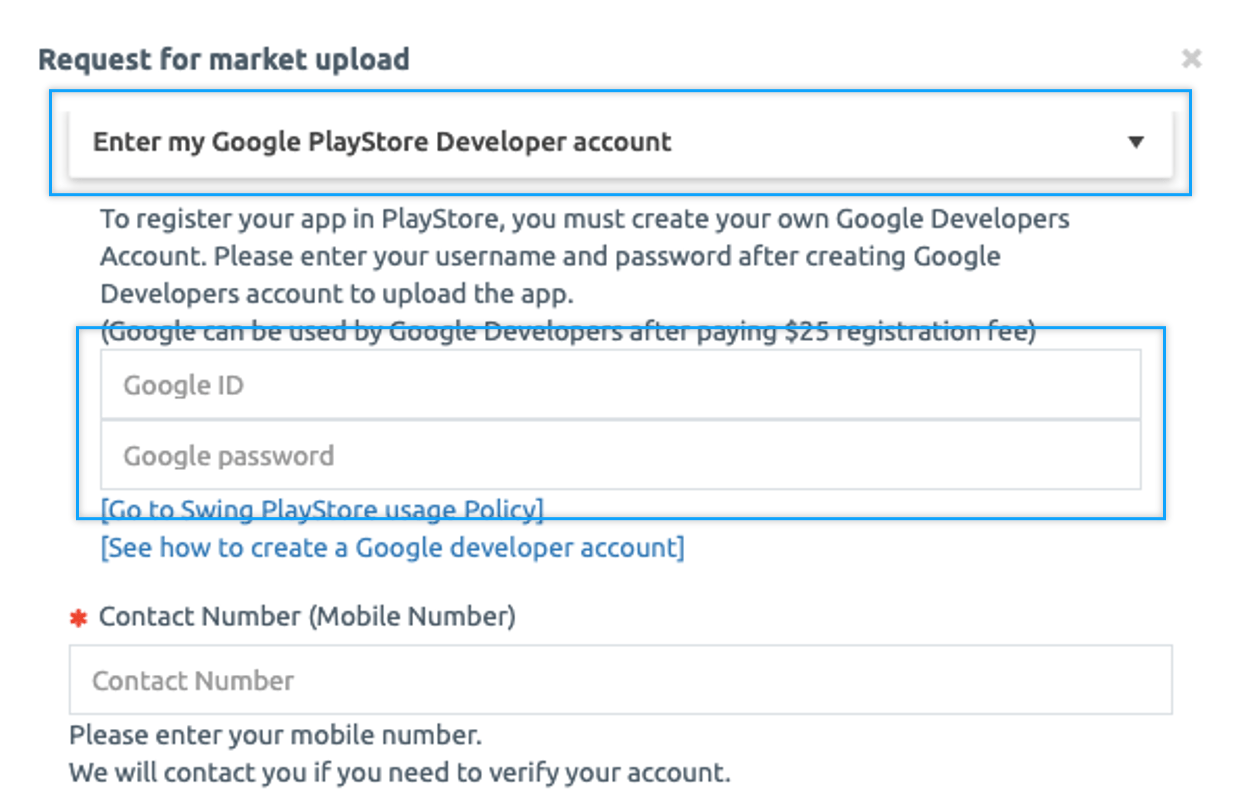The width and height of the screenshot is (1243, 789).
Task: Select the "Enter my Google PlayStore Developer account" text
Action: [382, 142]
